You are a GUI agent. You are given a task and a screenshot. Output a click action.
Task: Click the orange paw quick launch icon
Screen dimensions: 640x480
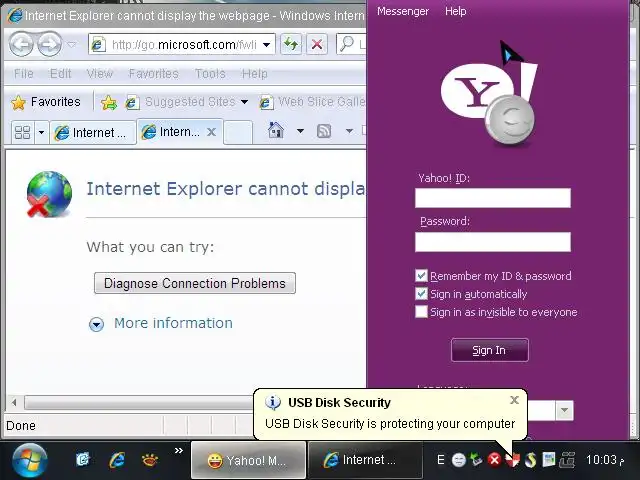(x=150, y=460)
